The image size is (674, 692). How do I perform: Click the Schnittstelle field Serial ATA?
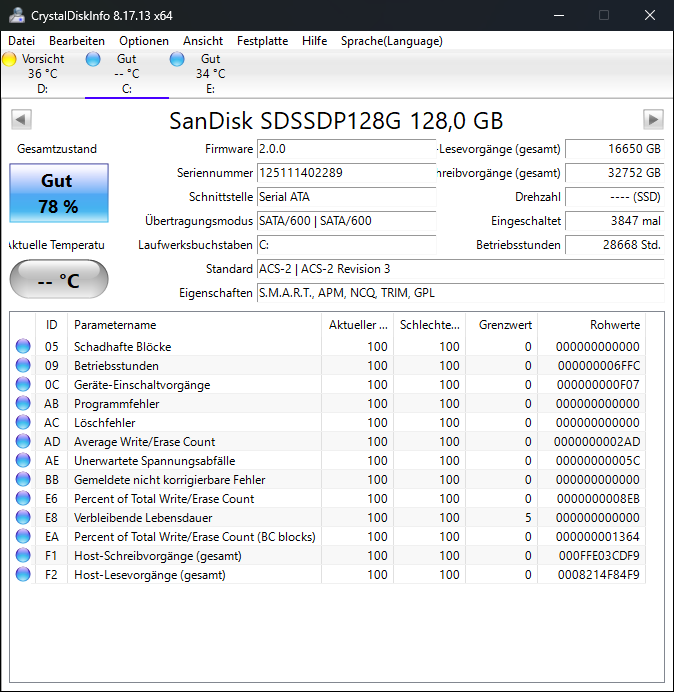346,197
